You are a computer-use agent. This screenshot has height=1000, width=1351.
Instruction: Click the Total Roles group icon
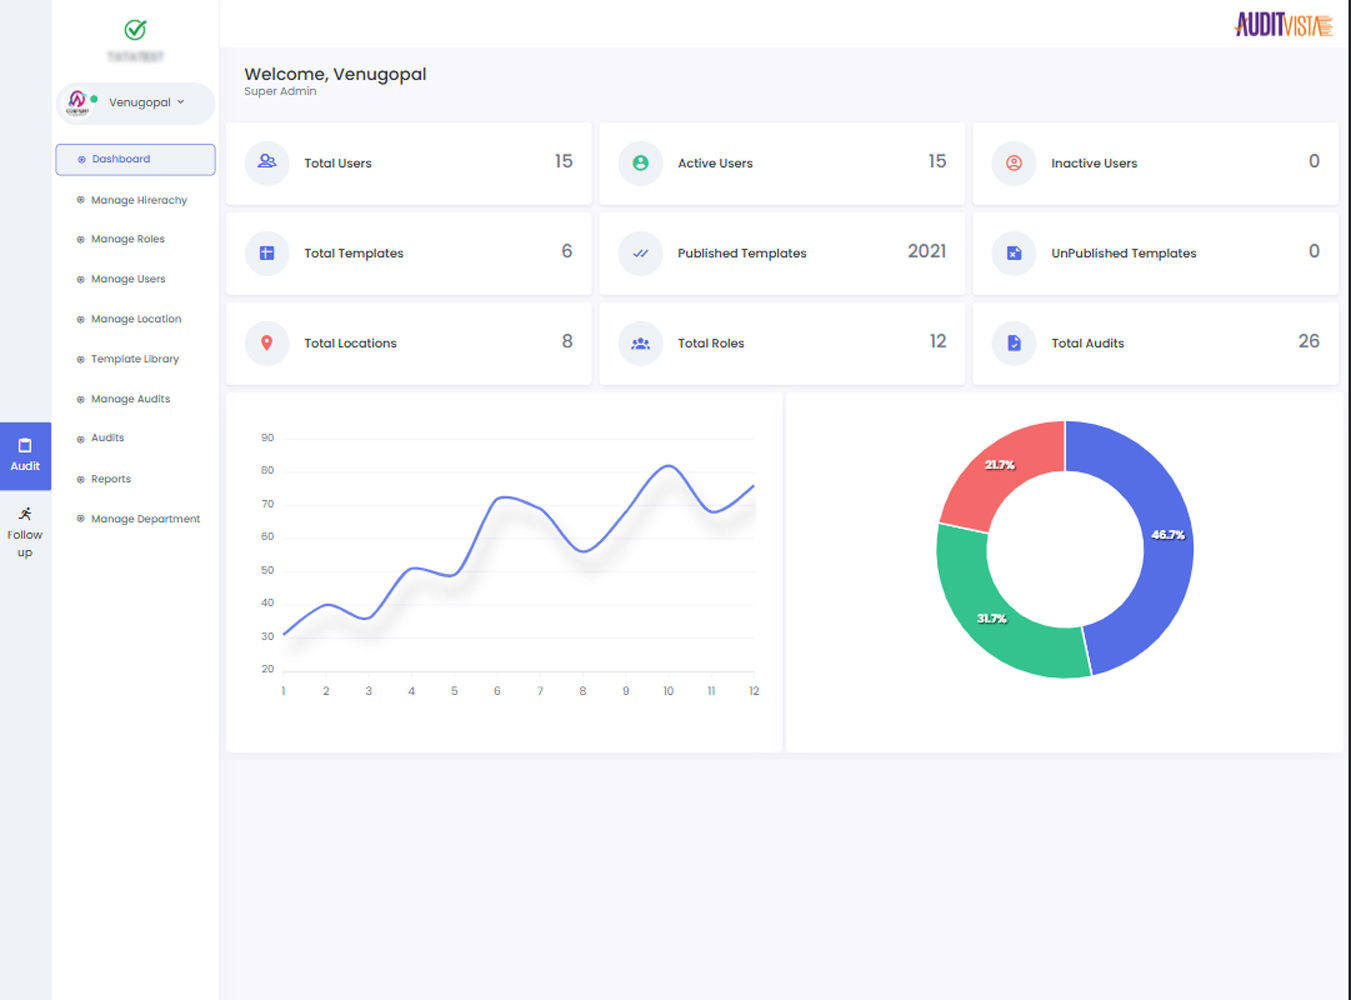coord(640,343)
